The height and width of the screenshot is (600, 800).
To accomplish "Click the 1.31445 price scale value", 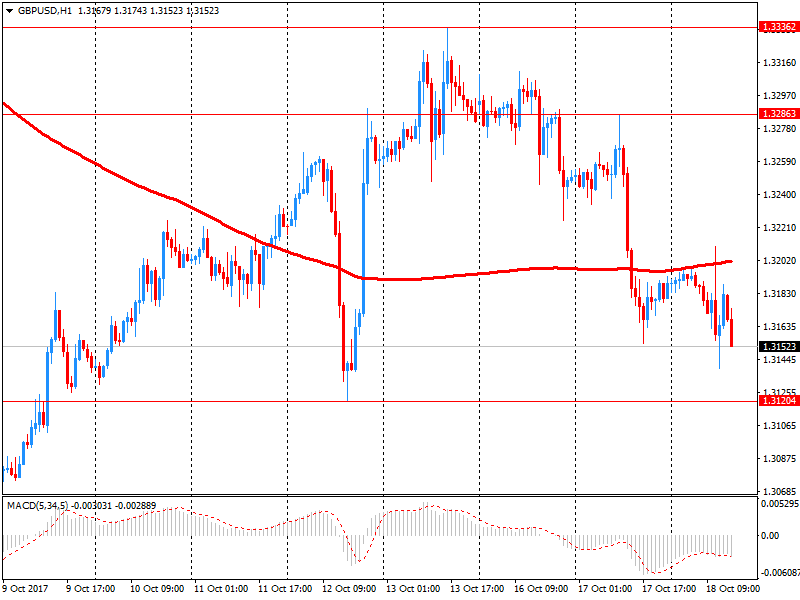I will coord(780,360).
